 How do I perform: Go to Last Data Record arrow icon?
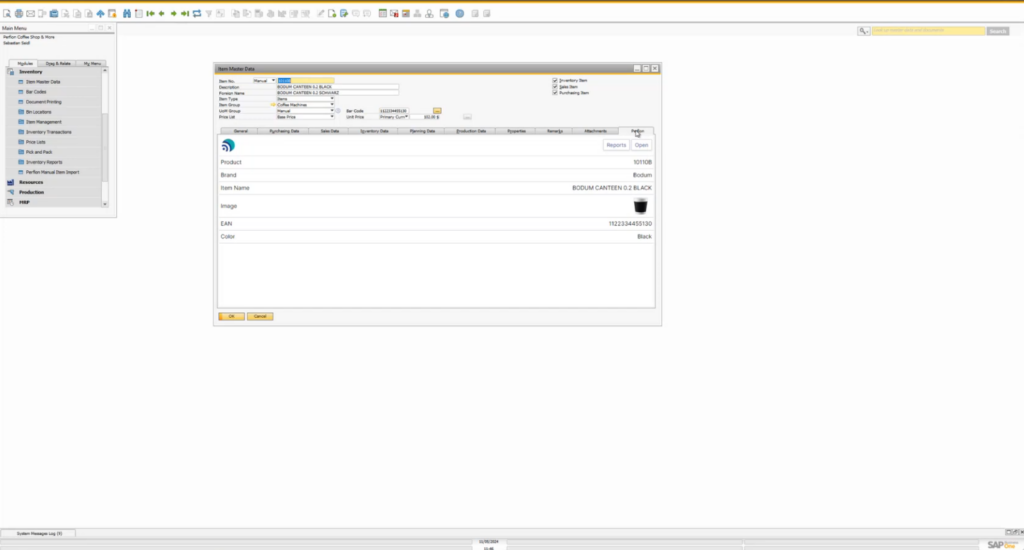click(x=185, y=13)
